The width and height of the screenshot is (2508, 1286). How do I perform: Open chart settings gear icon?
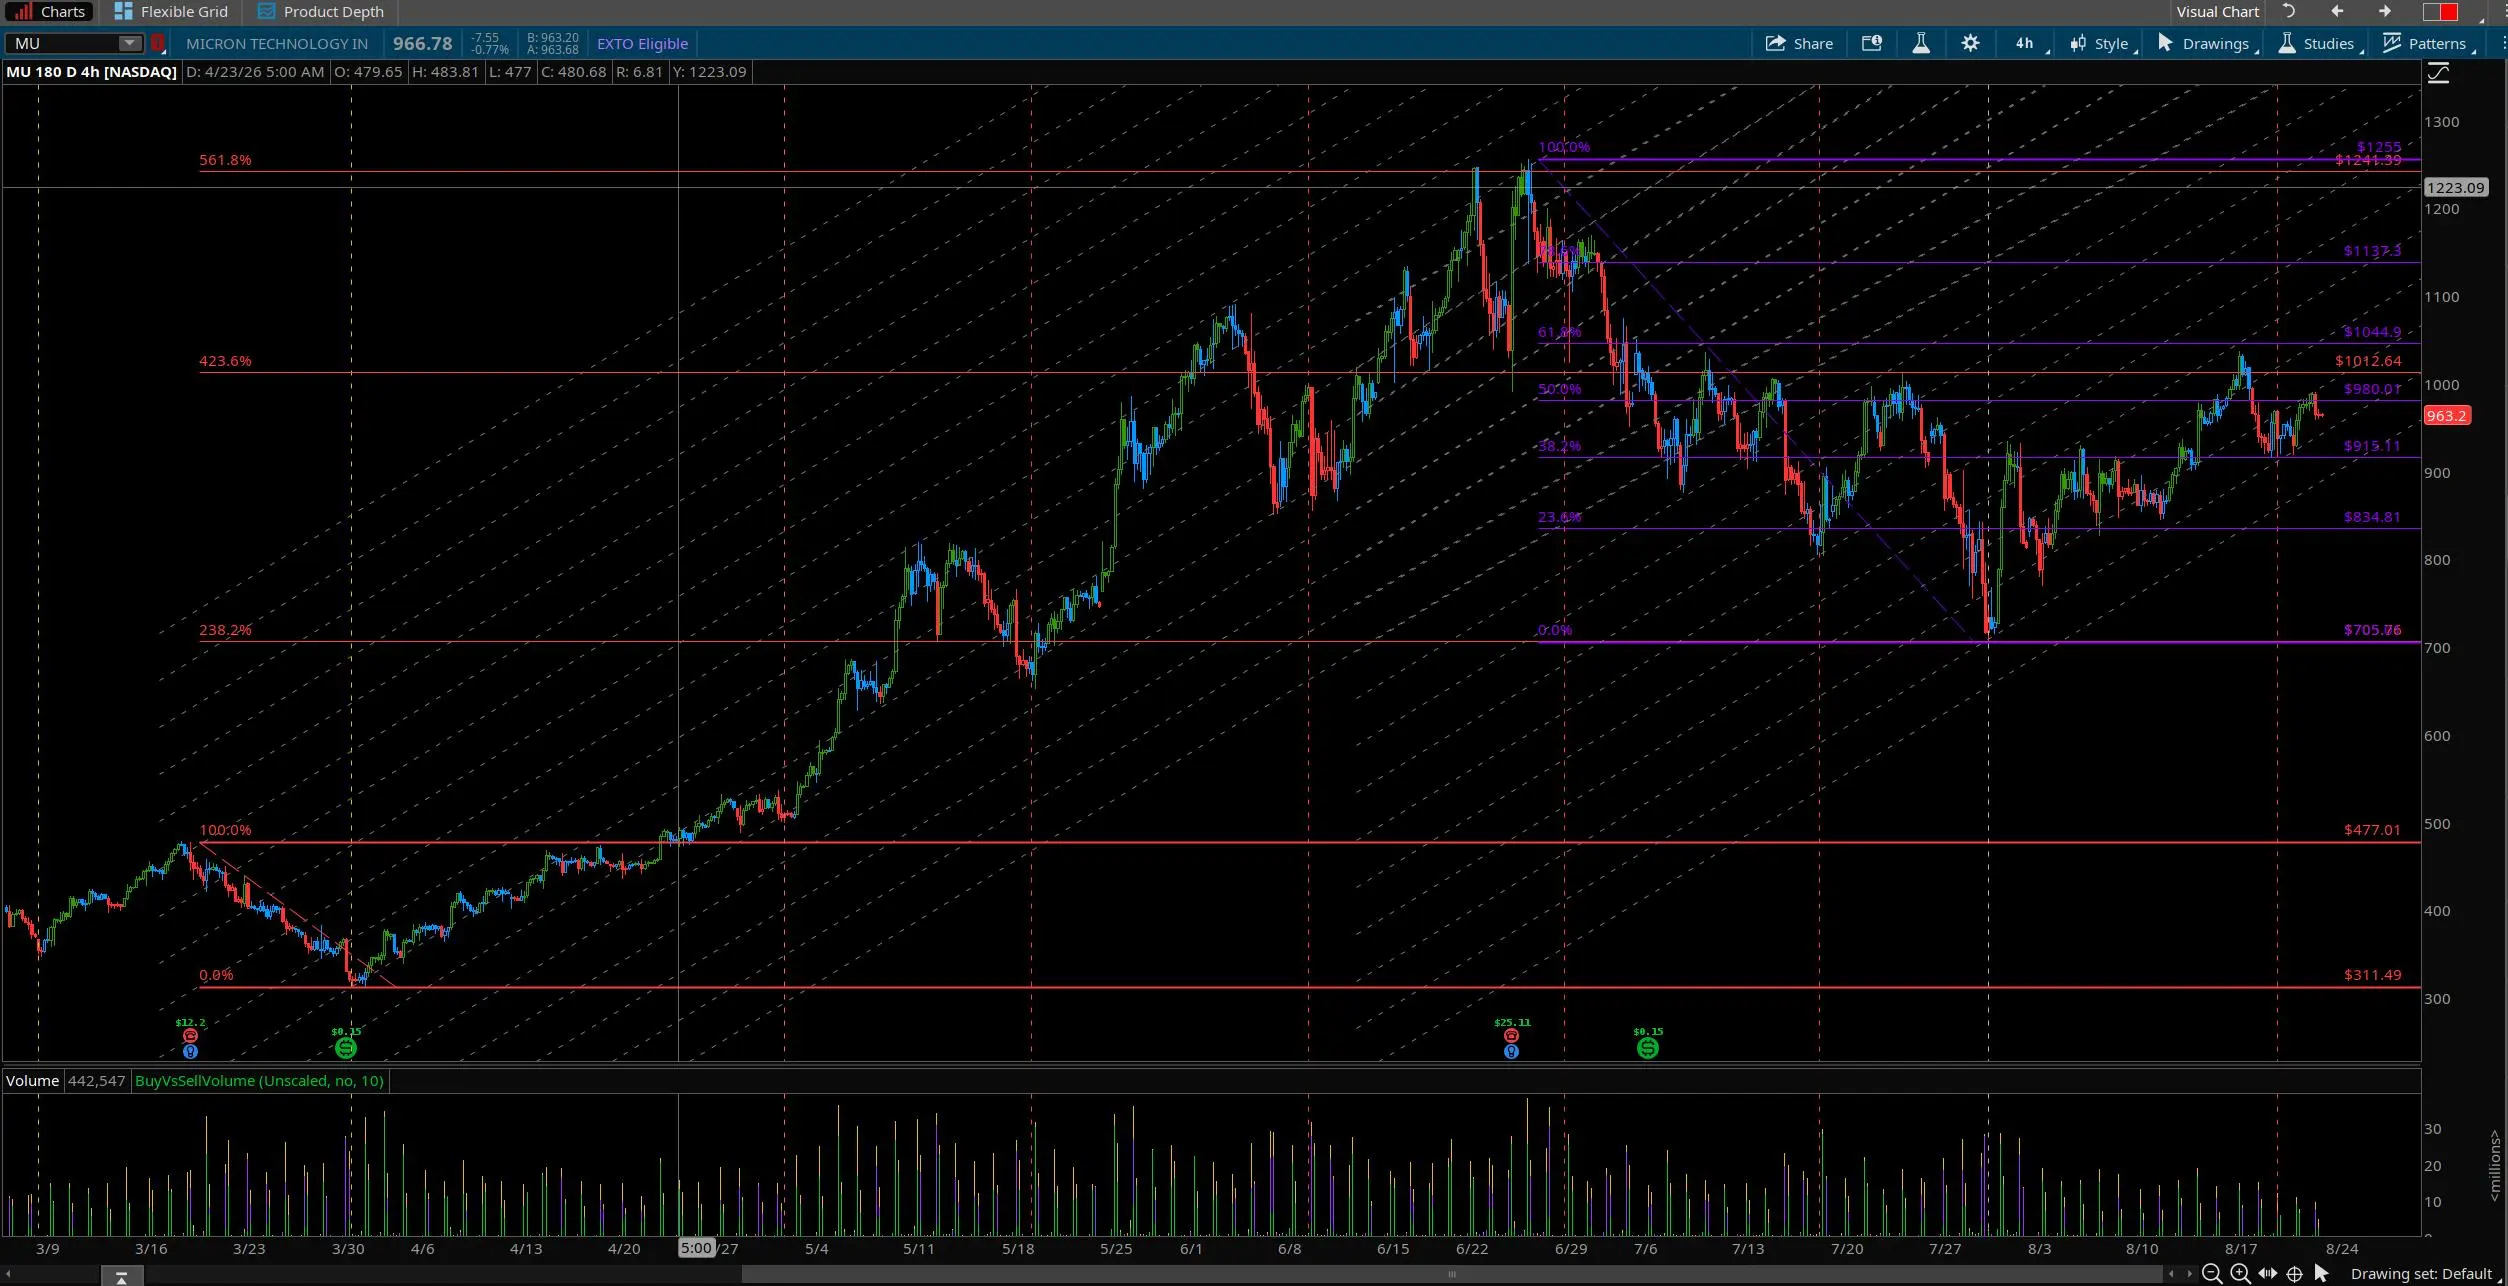(1970, 43)
